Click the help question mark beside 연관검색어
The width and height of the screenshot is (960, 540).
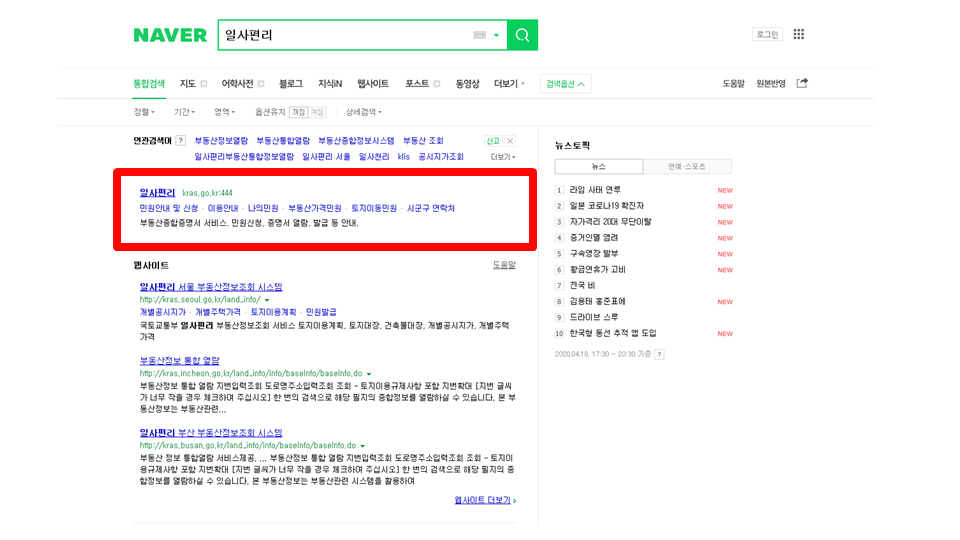point(180,141)
